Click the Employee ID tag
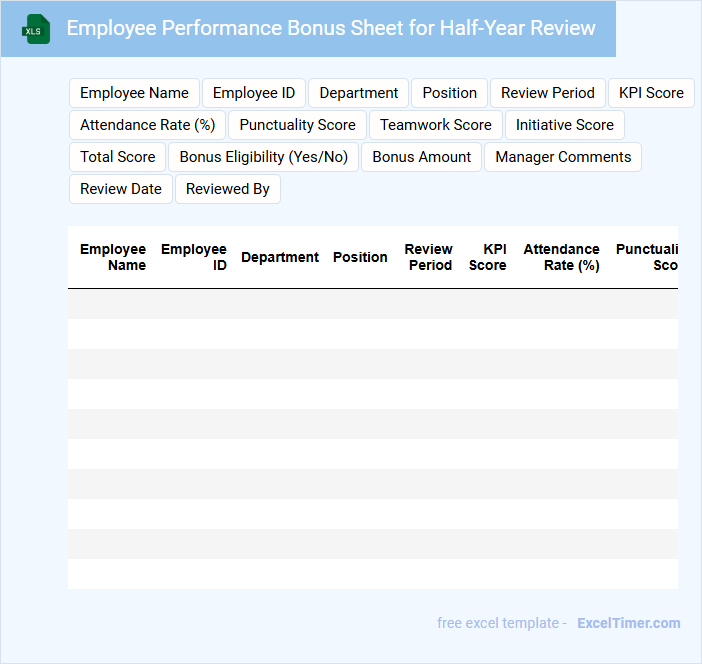The image size is (702, 664). pos(254,93)
